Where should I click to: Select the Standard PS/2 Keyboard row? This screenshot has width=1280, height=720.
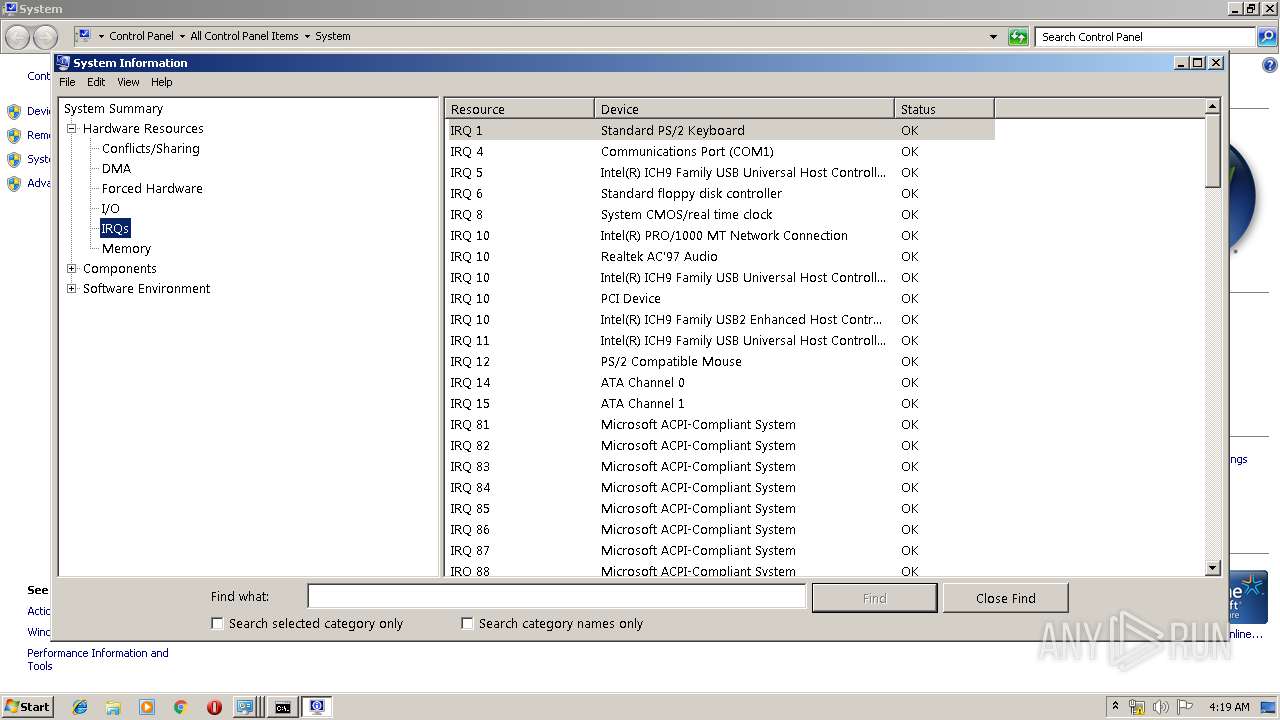[720, 130]
